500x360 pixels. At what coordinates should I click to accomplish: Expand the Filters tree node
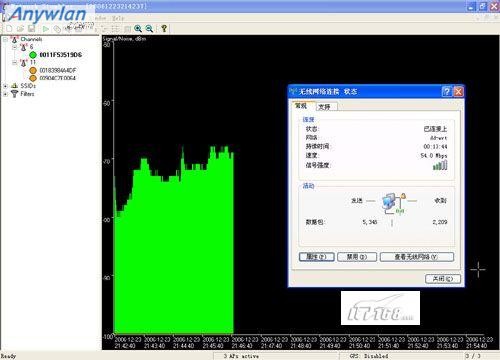[x=5, y=94]
